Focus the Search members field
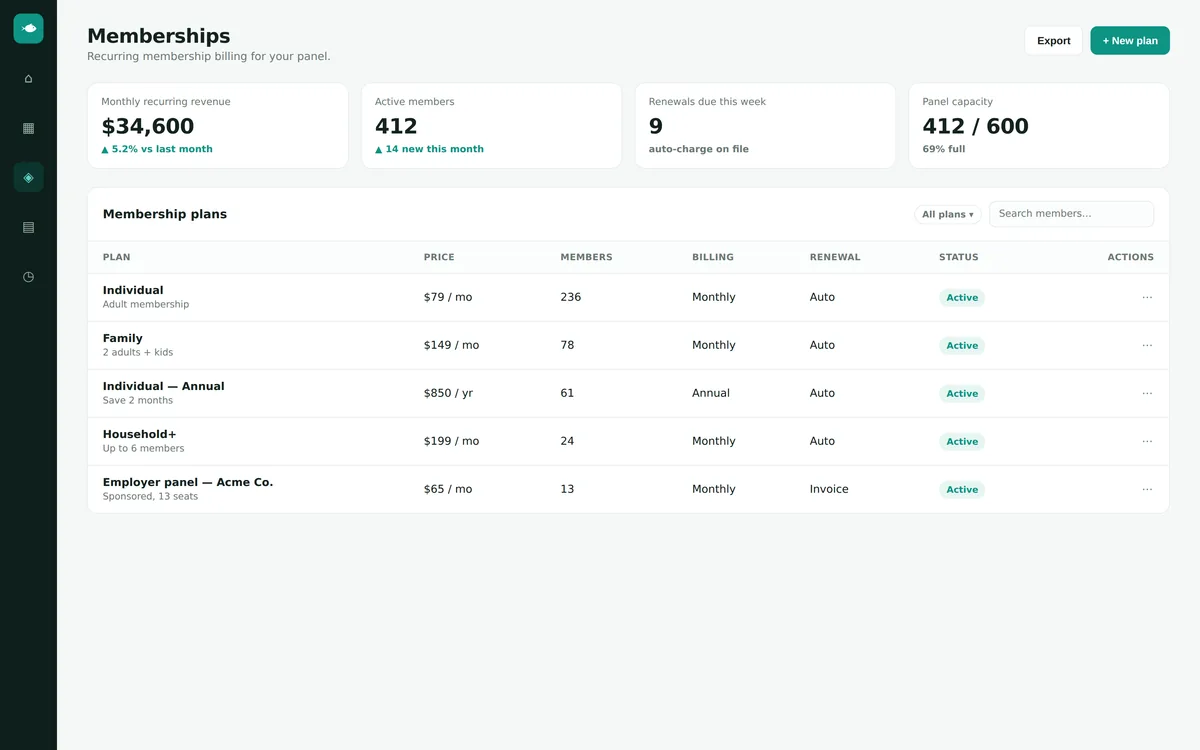Screen dimensions: 1200x750 pos(1071,214)
